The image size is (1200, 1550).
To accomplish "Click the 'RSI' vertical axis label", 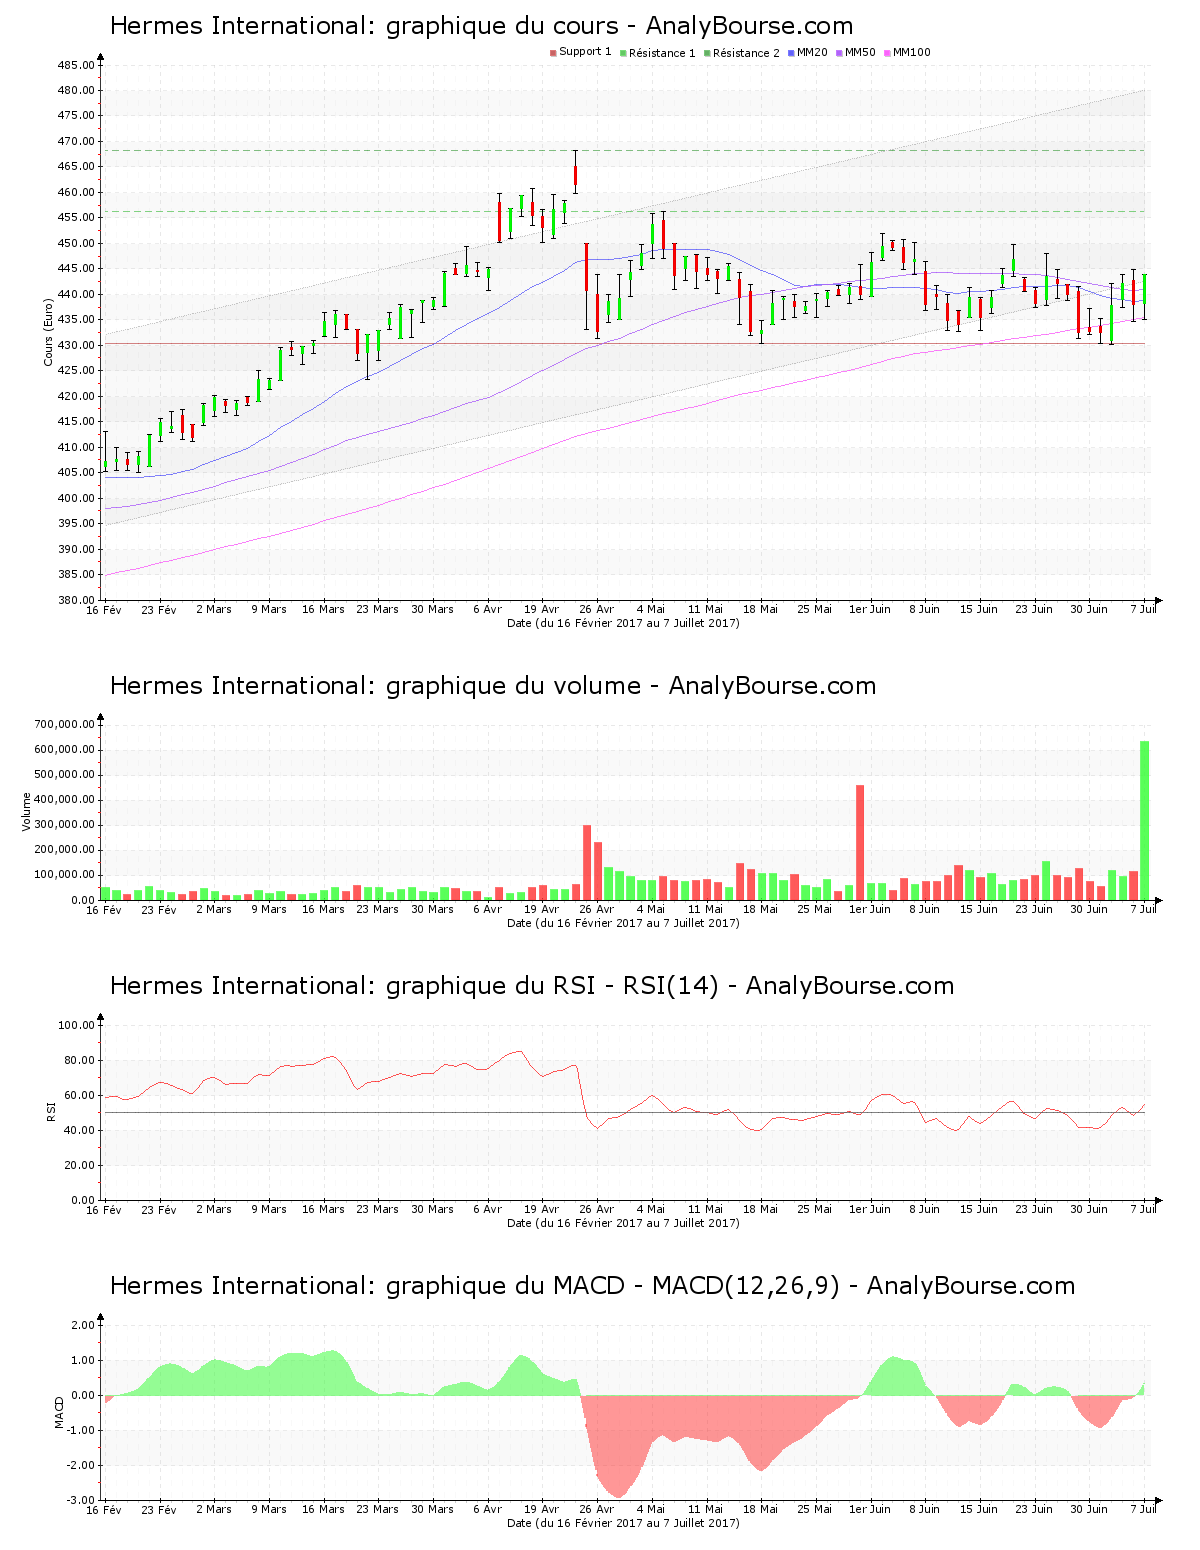I will [50, 1111].
